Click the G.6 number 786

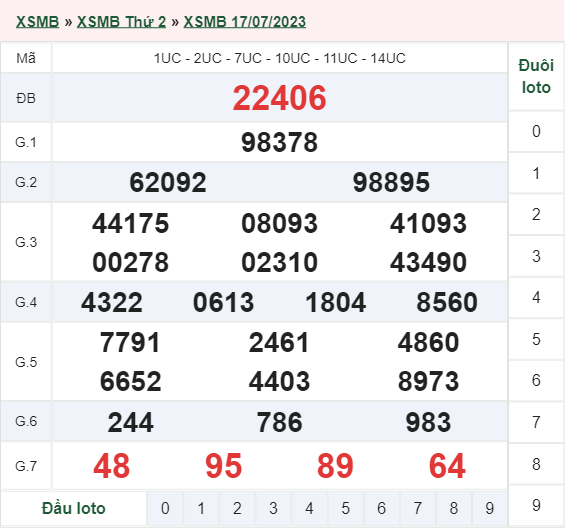(280, 422)
